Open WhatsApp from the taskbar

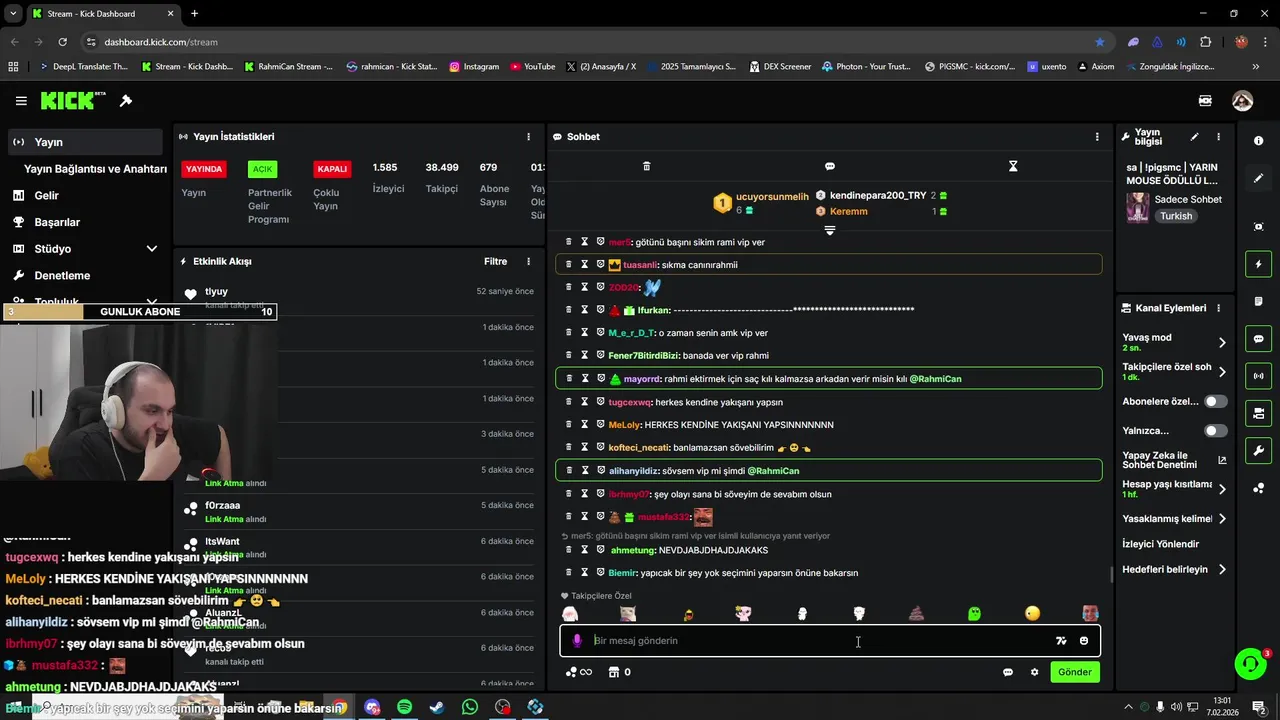(x=470, y=707)
